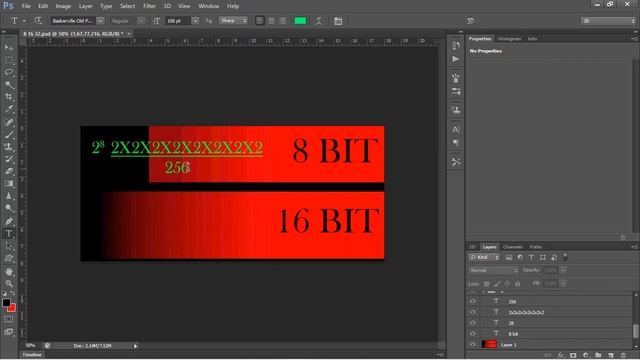The height and width of the screenshot is (360, 640).
Task: Hide the 8 bit text layer
Action: click(473, 333)
